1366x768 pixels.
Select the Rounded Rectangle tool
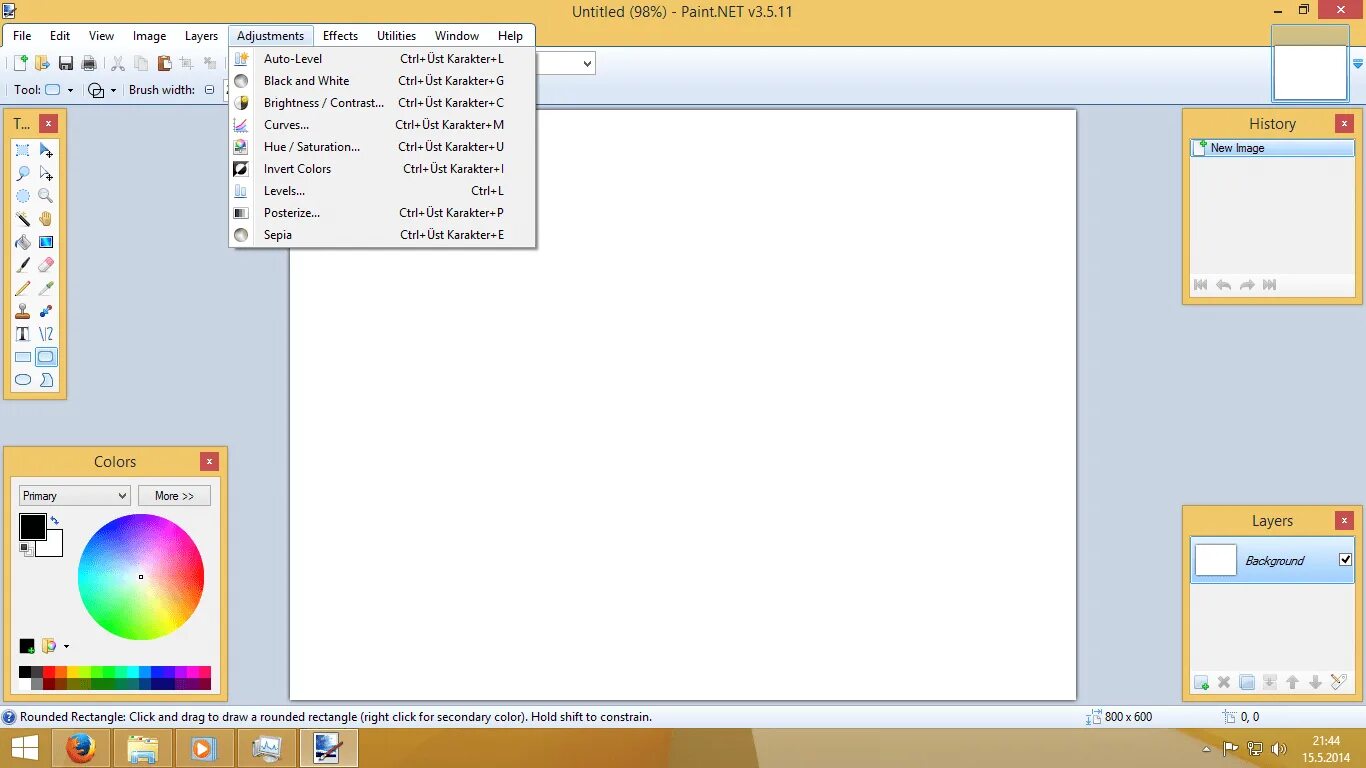click(x=46, y=357)
